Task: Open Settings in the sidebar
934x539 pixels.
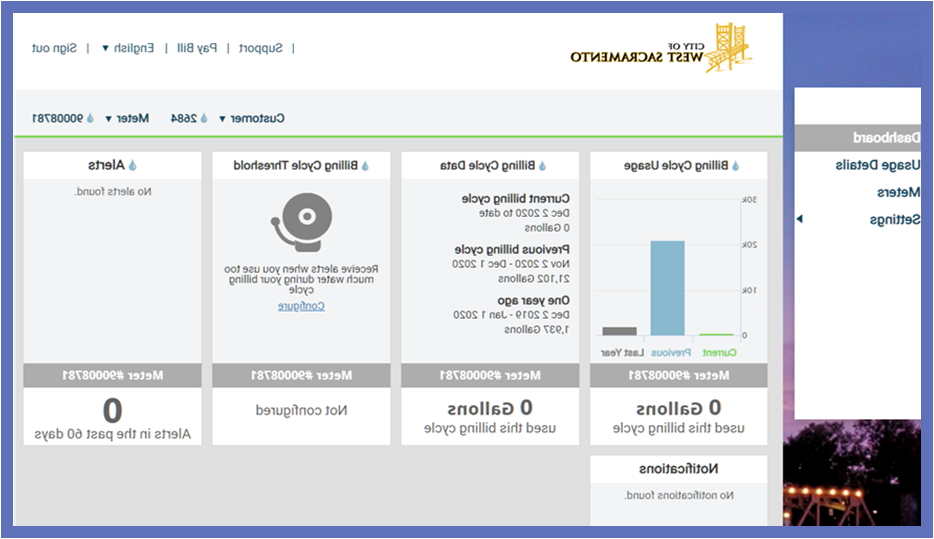Action: tap(895, 219)
